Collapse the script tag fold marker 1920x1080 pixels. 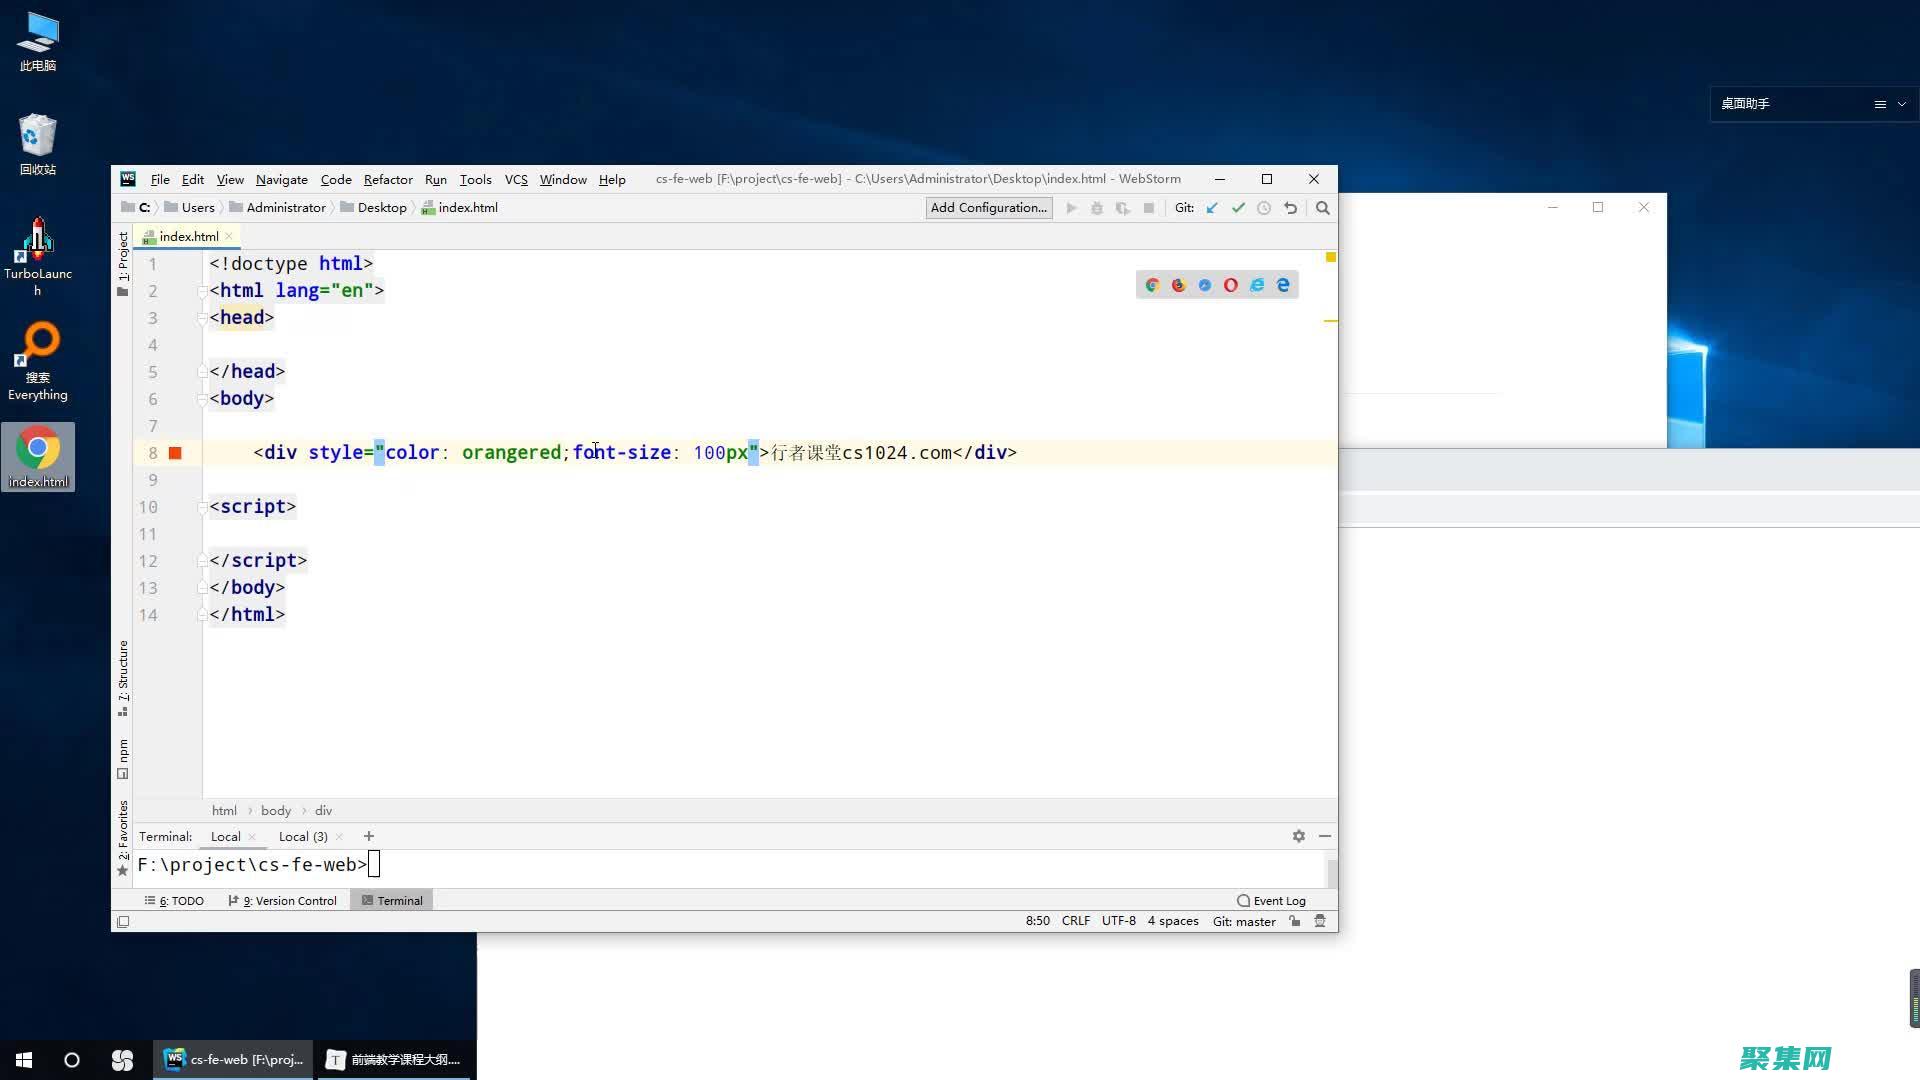tap(203, 507)
